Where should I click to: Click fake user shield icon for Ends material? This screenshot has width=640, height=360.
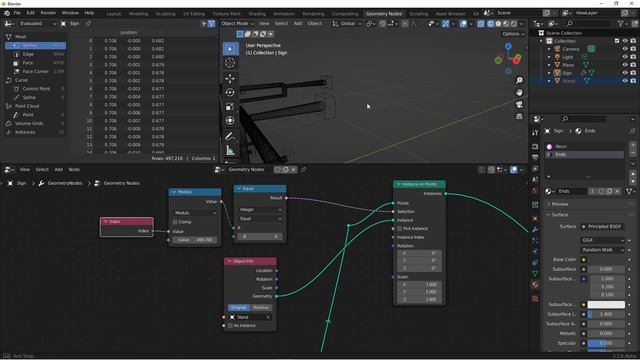coord(601,191)
